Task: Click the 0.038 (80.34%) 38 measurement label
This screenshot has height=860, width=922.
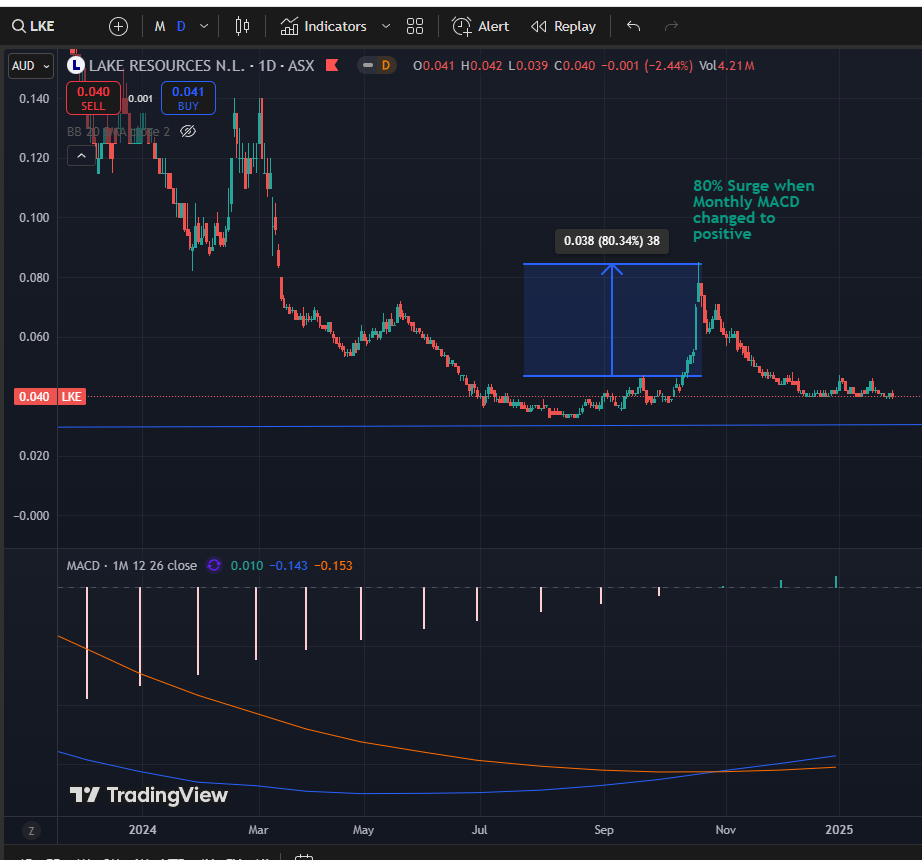Action: point(612,241)
